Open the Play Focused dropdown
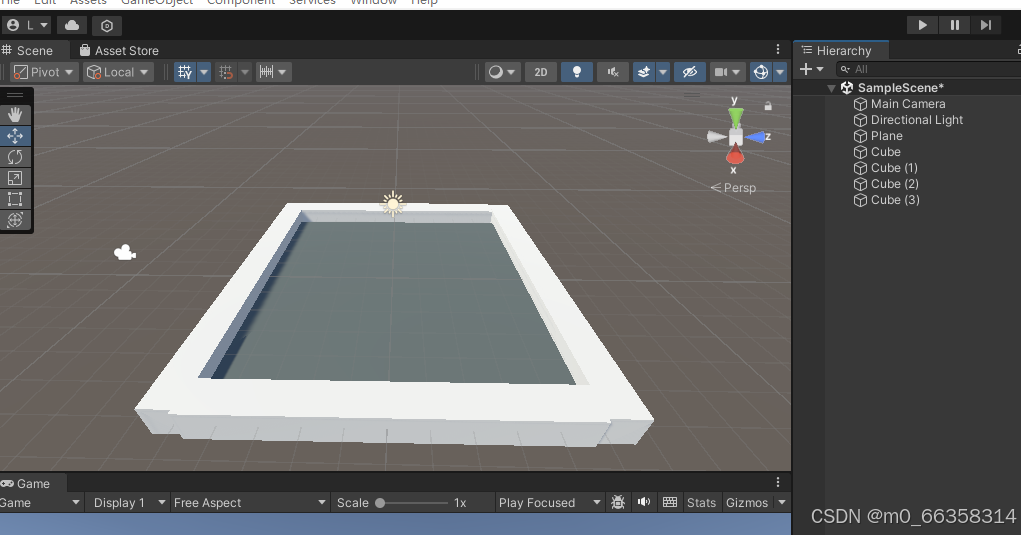This screenshot has width=1021, height=535. [x=548, y=502]
